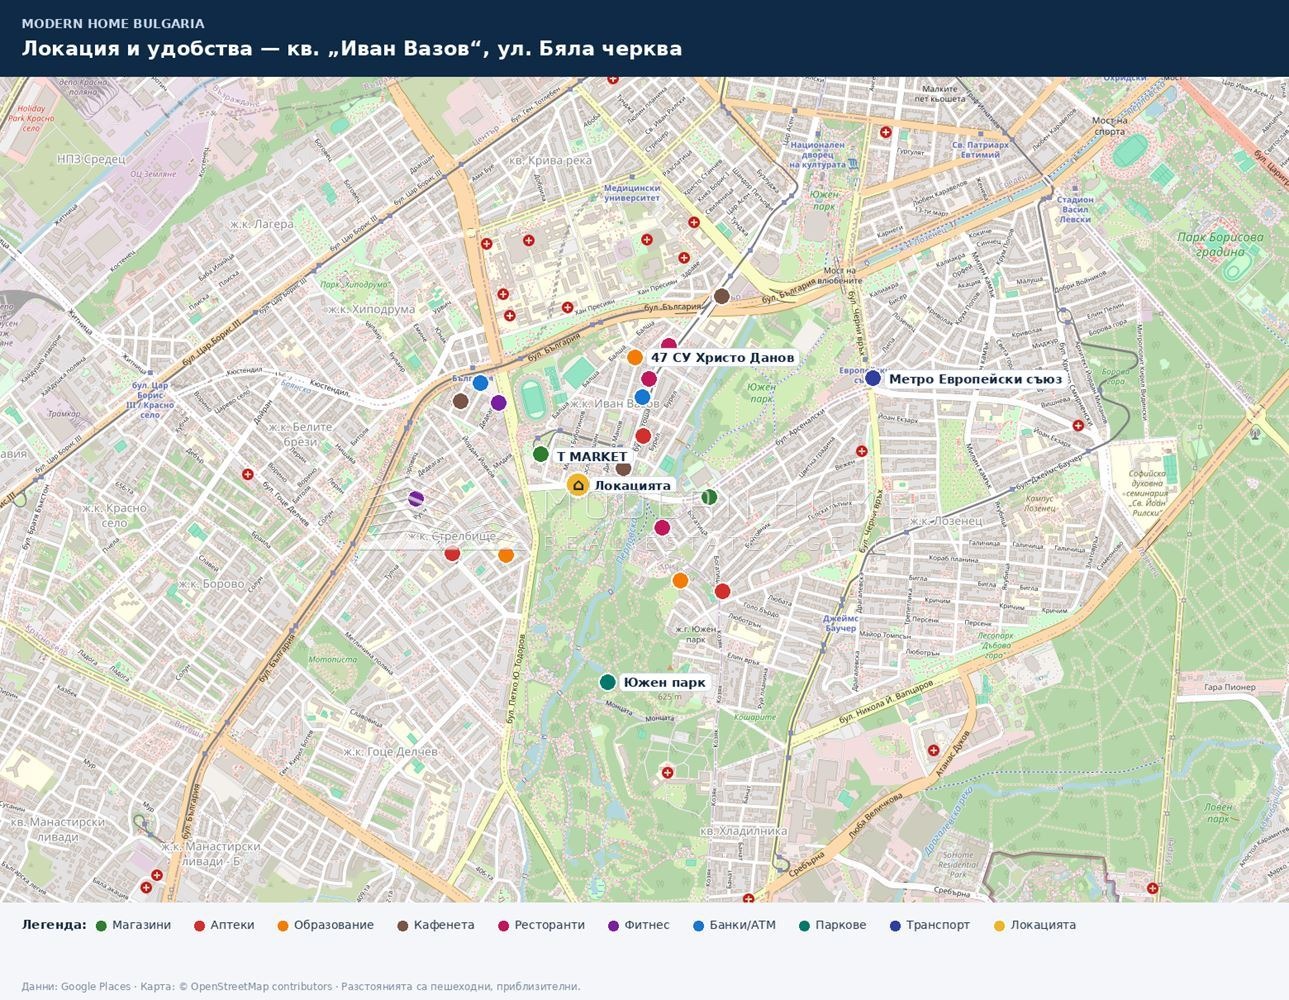Viewport: 1289px width, 1000px height.
Task: Click the magenta Ресторанти legend dot
Action: (504, 925)
